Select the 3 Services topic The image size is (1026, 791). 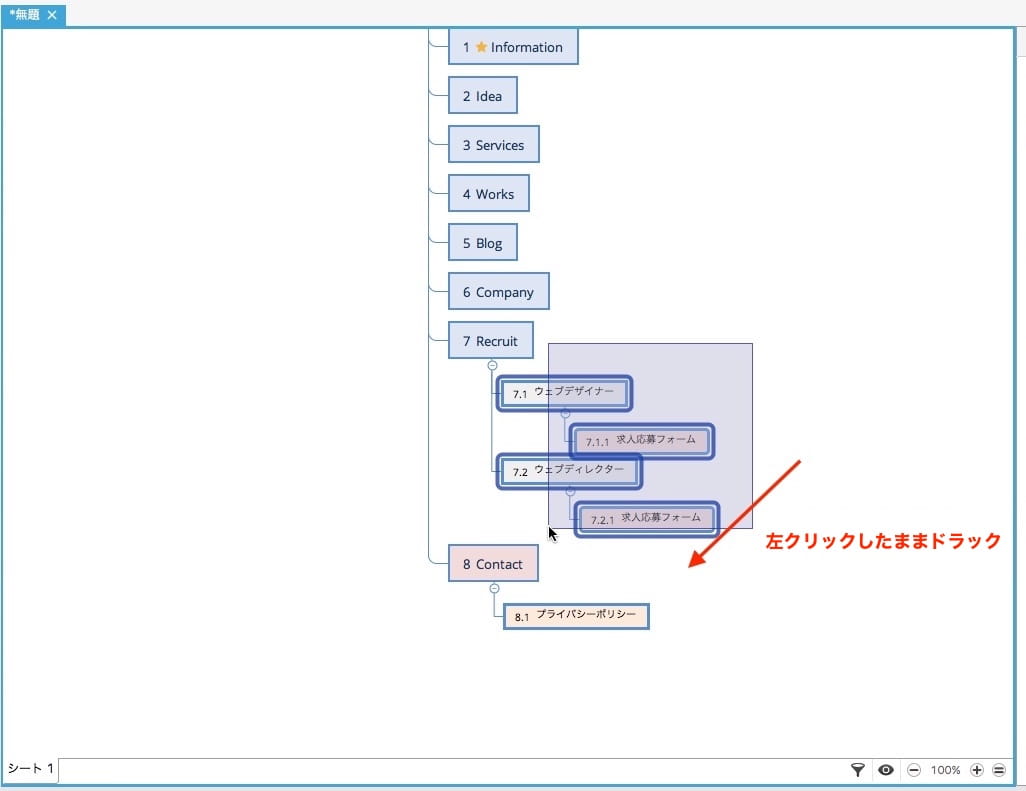[494, 145]
